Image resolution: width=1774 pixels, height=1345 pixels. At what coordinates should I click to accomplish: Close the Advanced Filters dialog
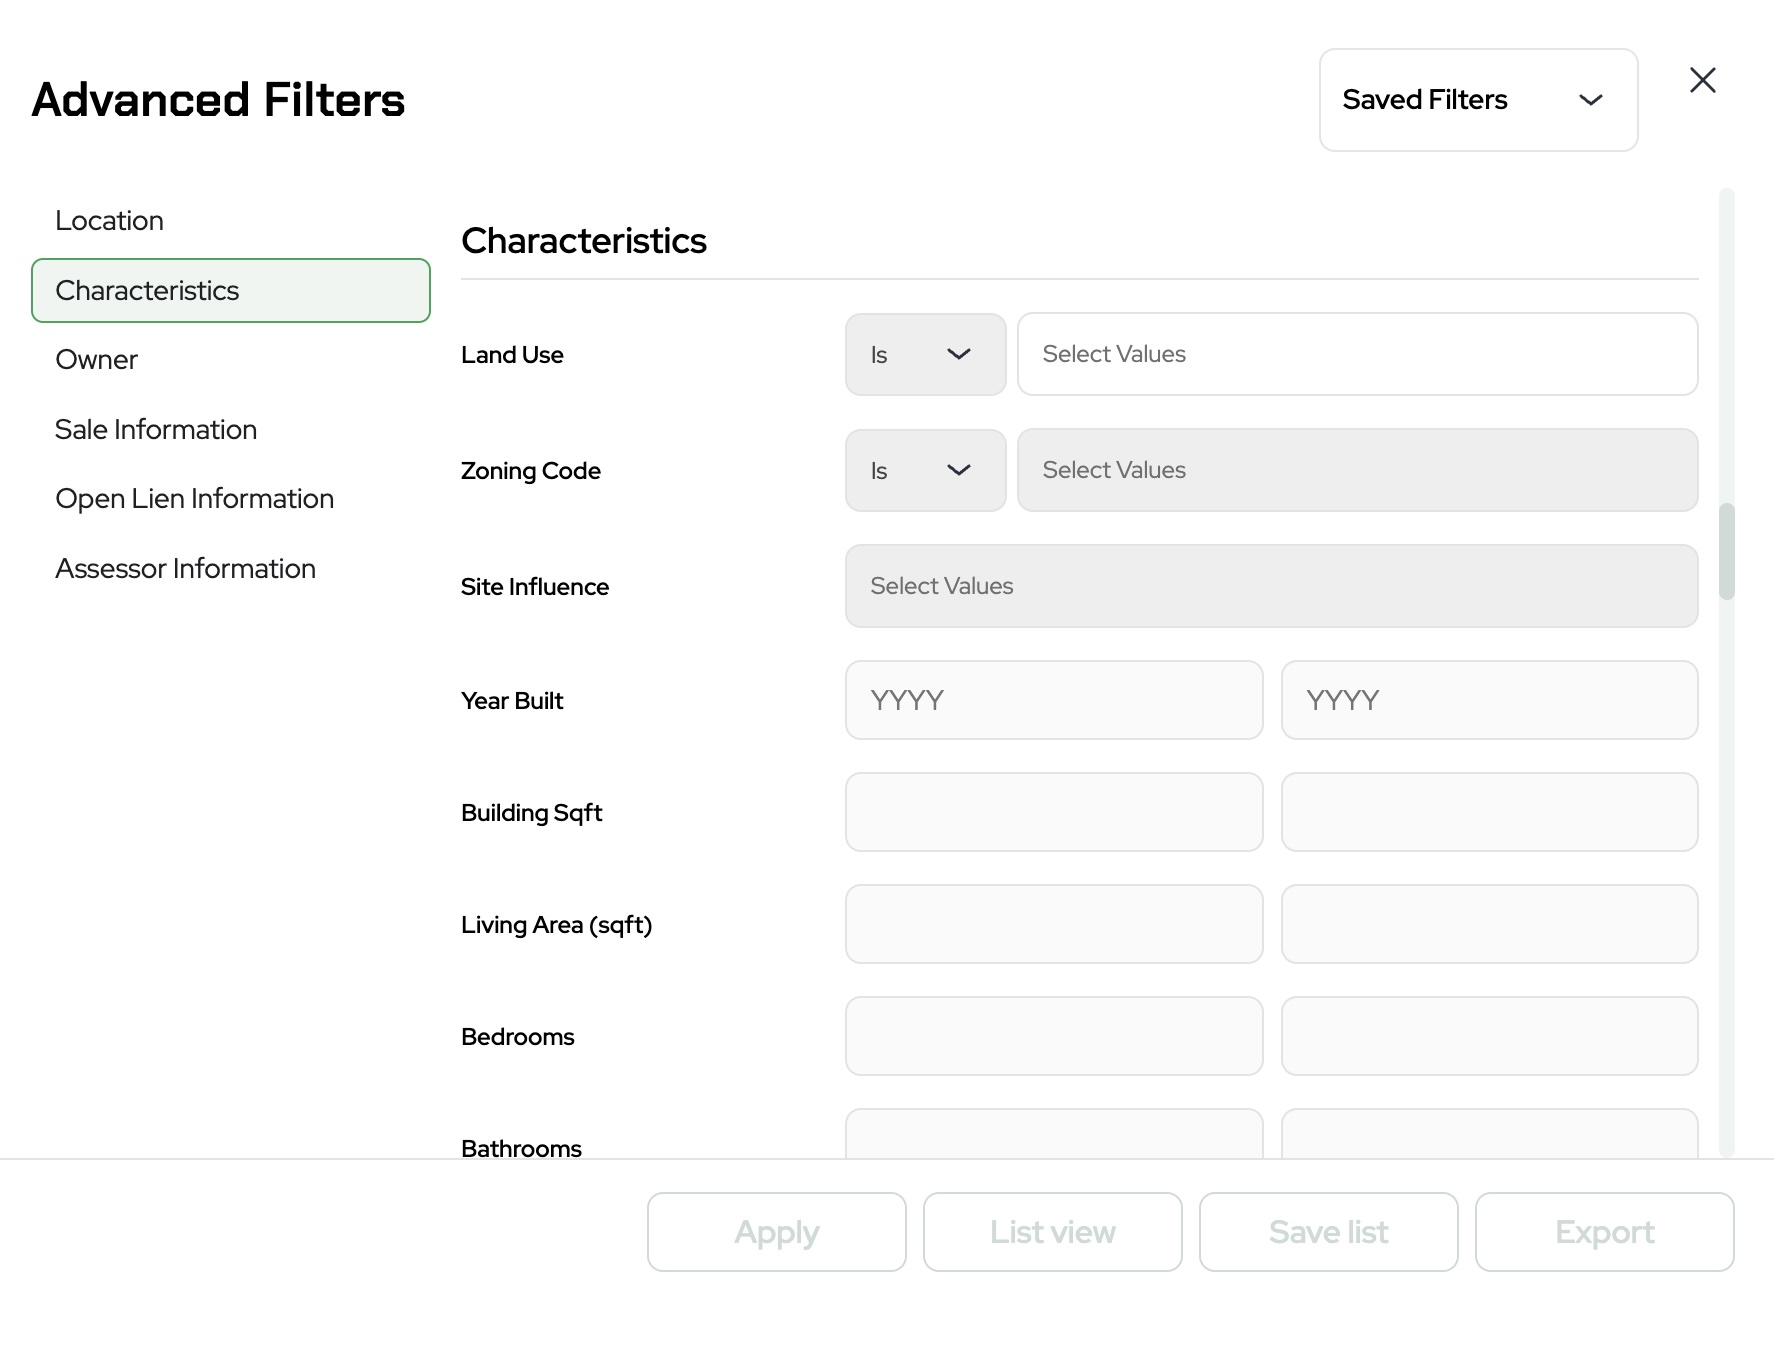point(1702,80)
